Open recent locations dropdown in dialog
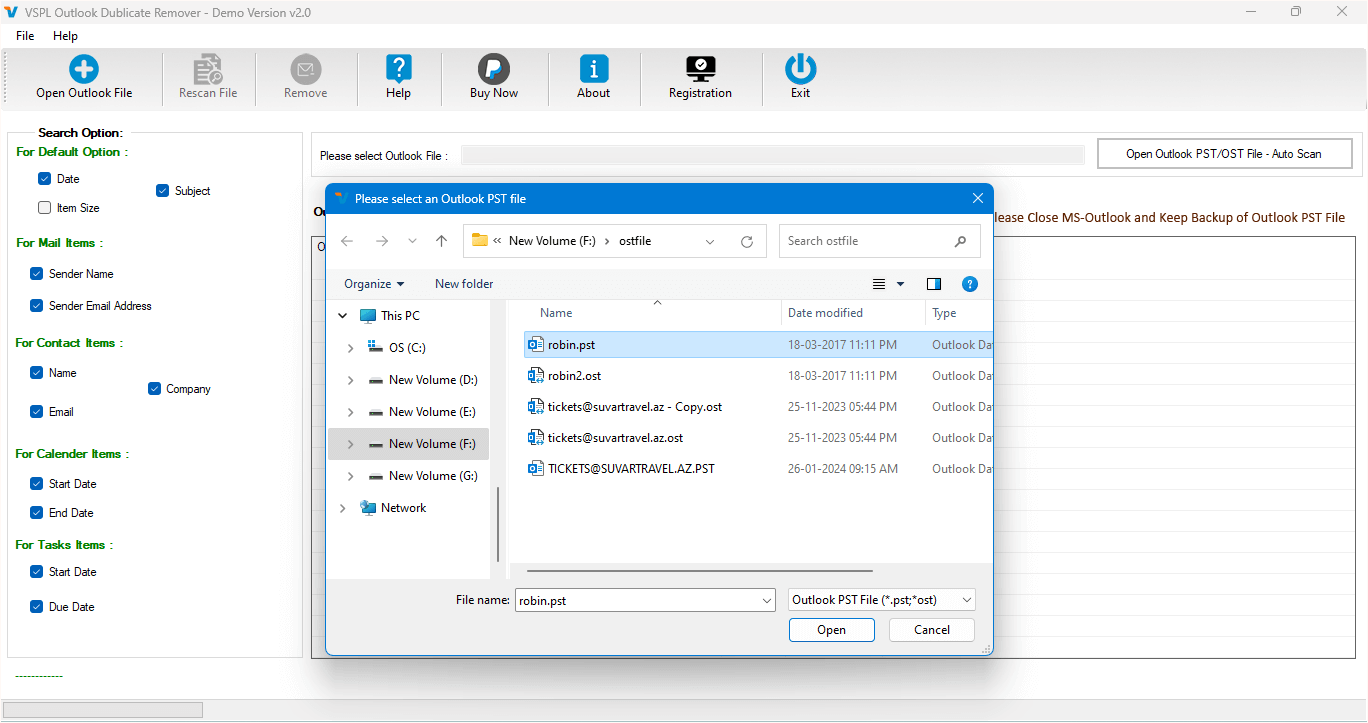Viewport: 1368px width, 723px height. pyautogui.click(x=412, y=241)
